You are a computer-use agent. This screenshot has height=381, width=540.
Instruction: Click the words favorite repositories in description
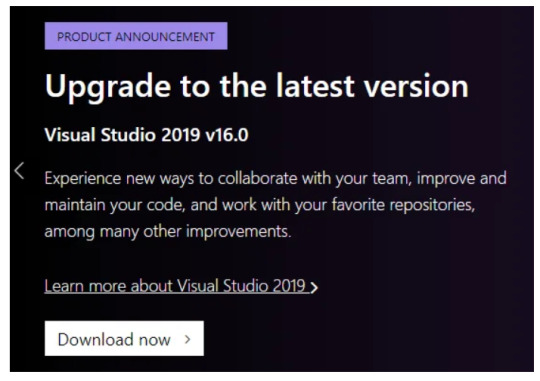(x=403, y=205)
